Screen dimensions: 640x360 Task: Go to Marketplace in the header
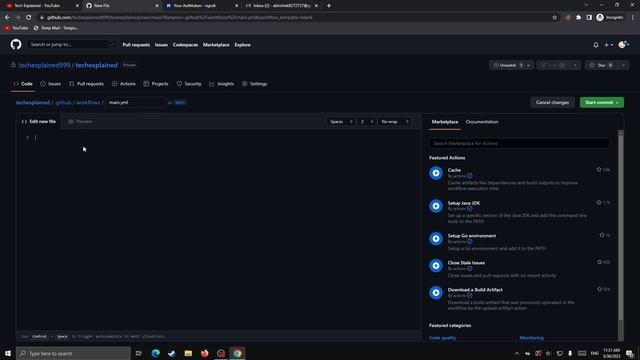click(216, 45)
